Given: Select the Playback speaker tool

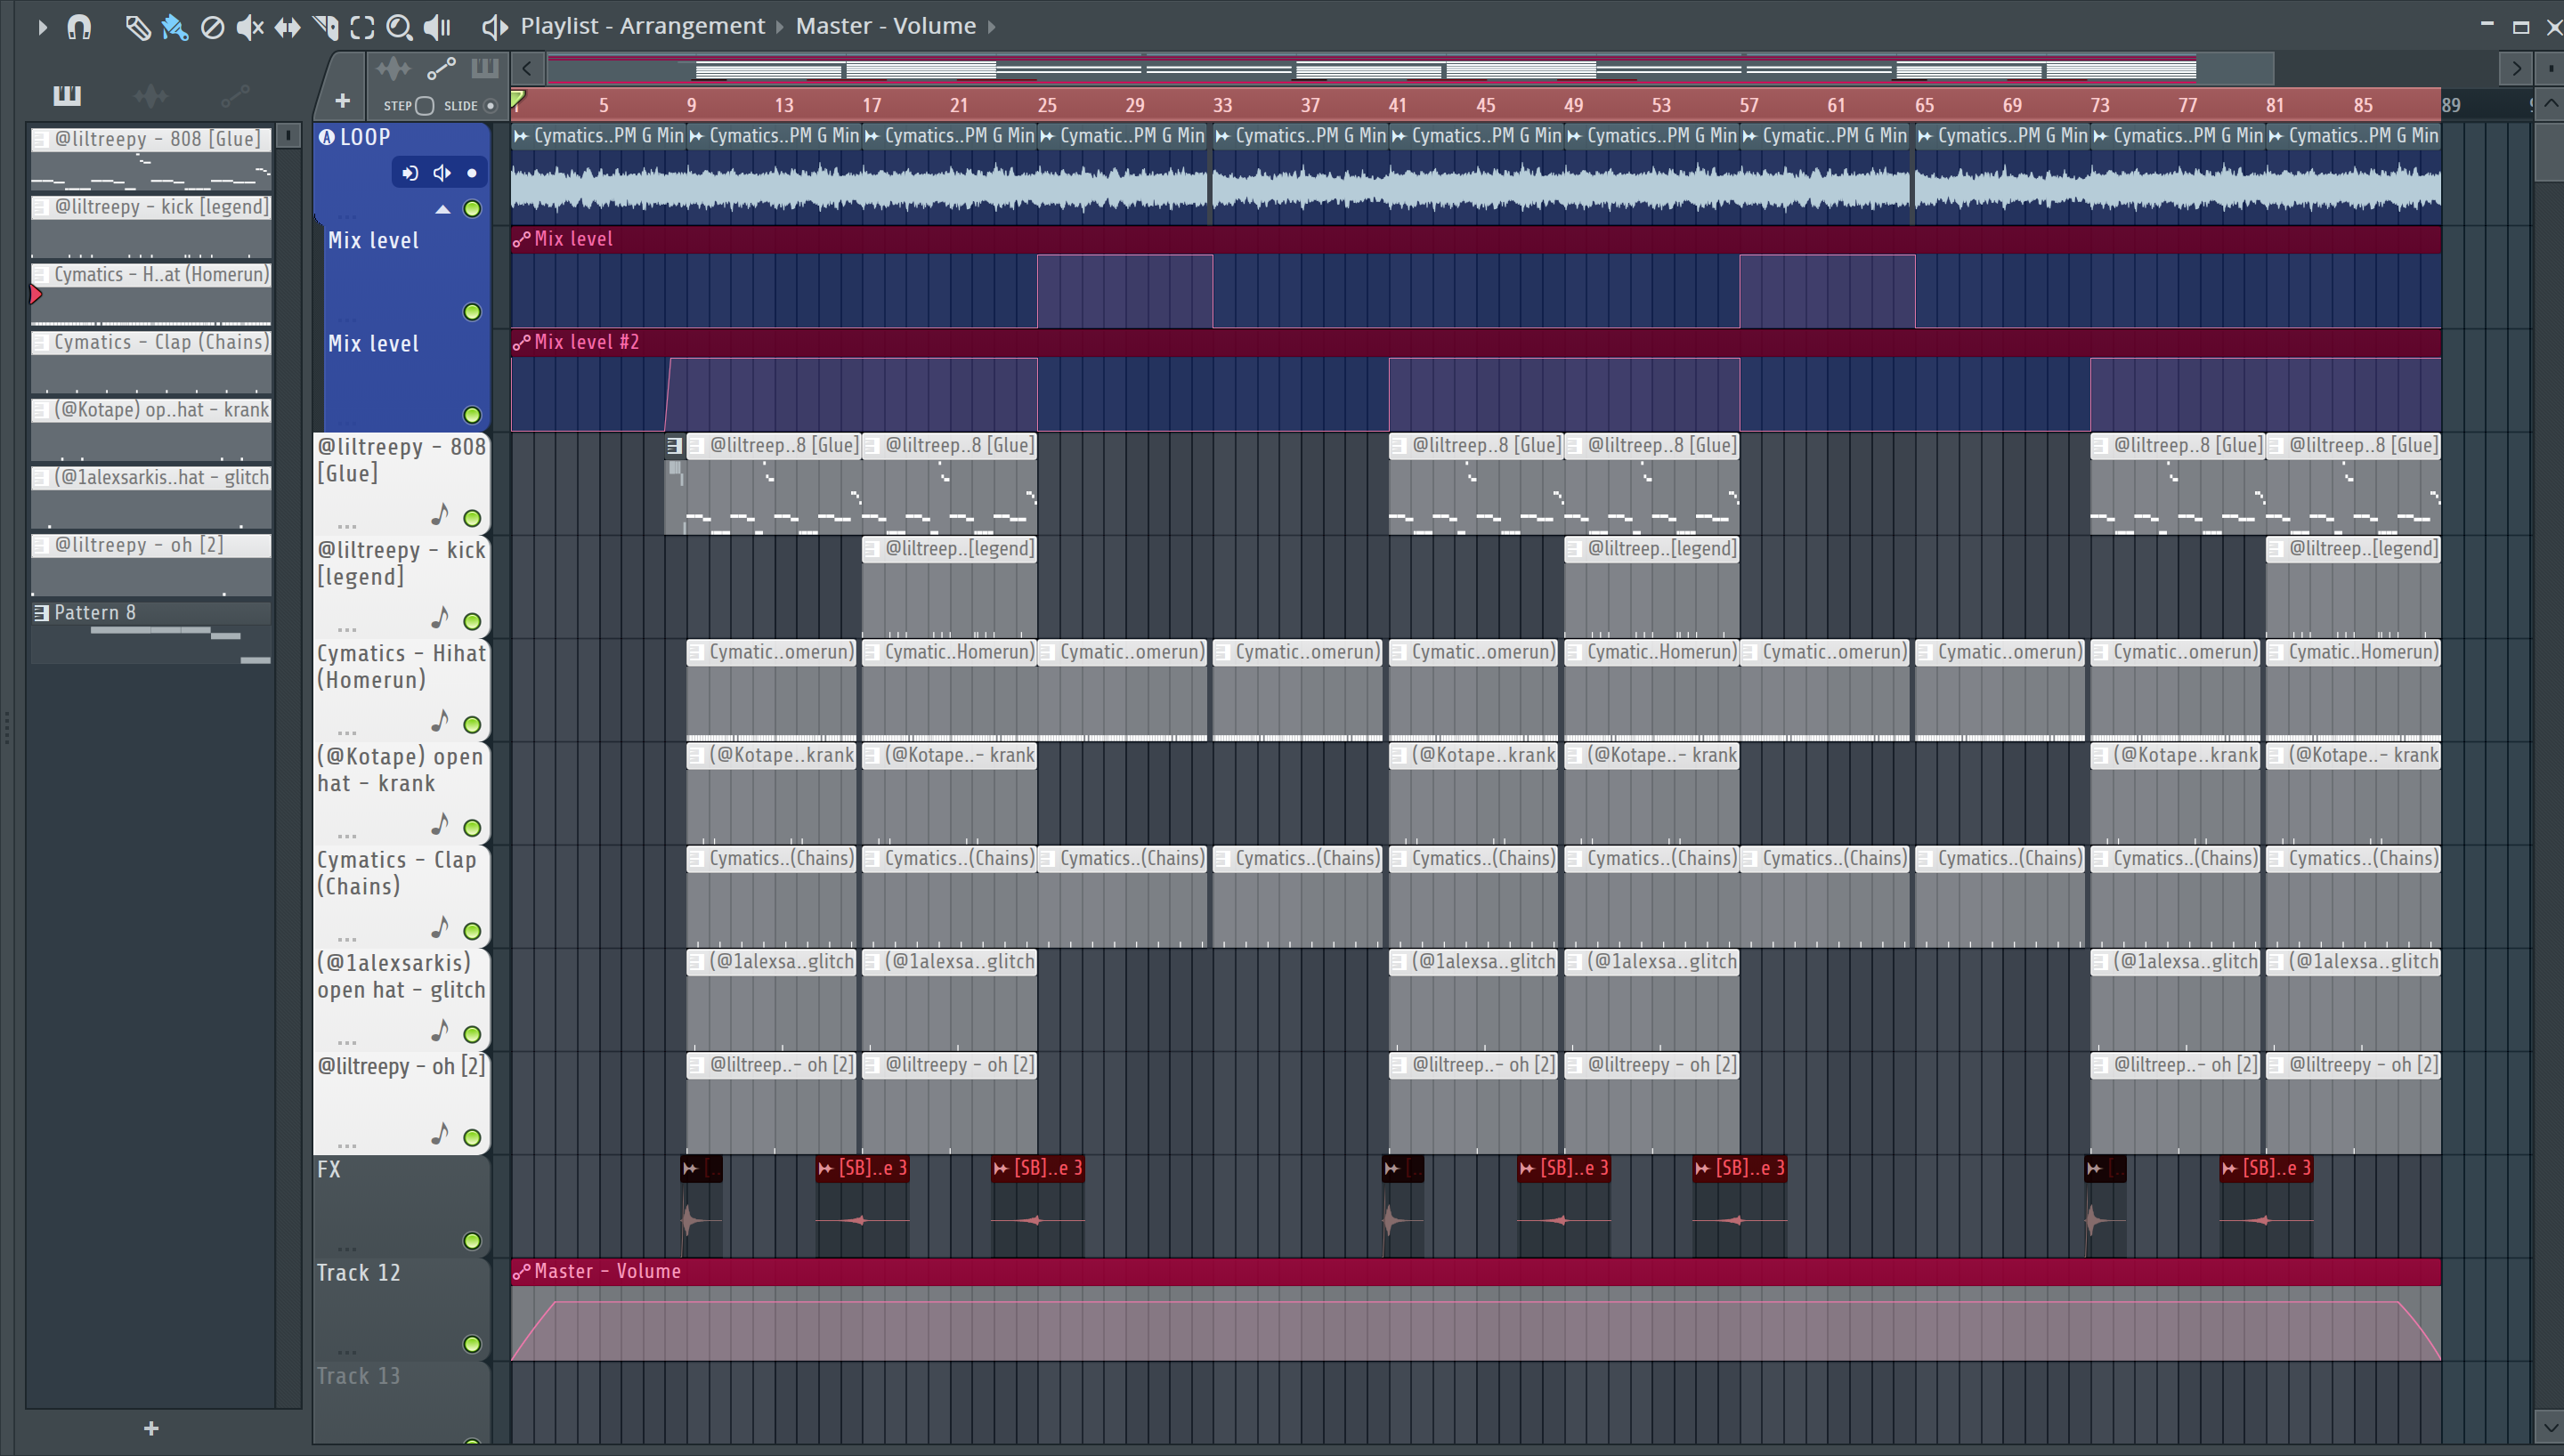Looking at the screenshot, I should click(437, 27).
